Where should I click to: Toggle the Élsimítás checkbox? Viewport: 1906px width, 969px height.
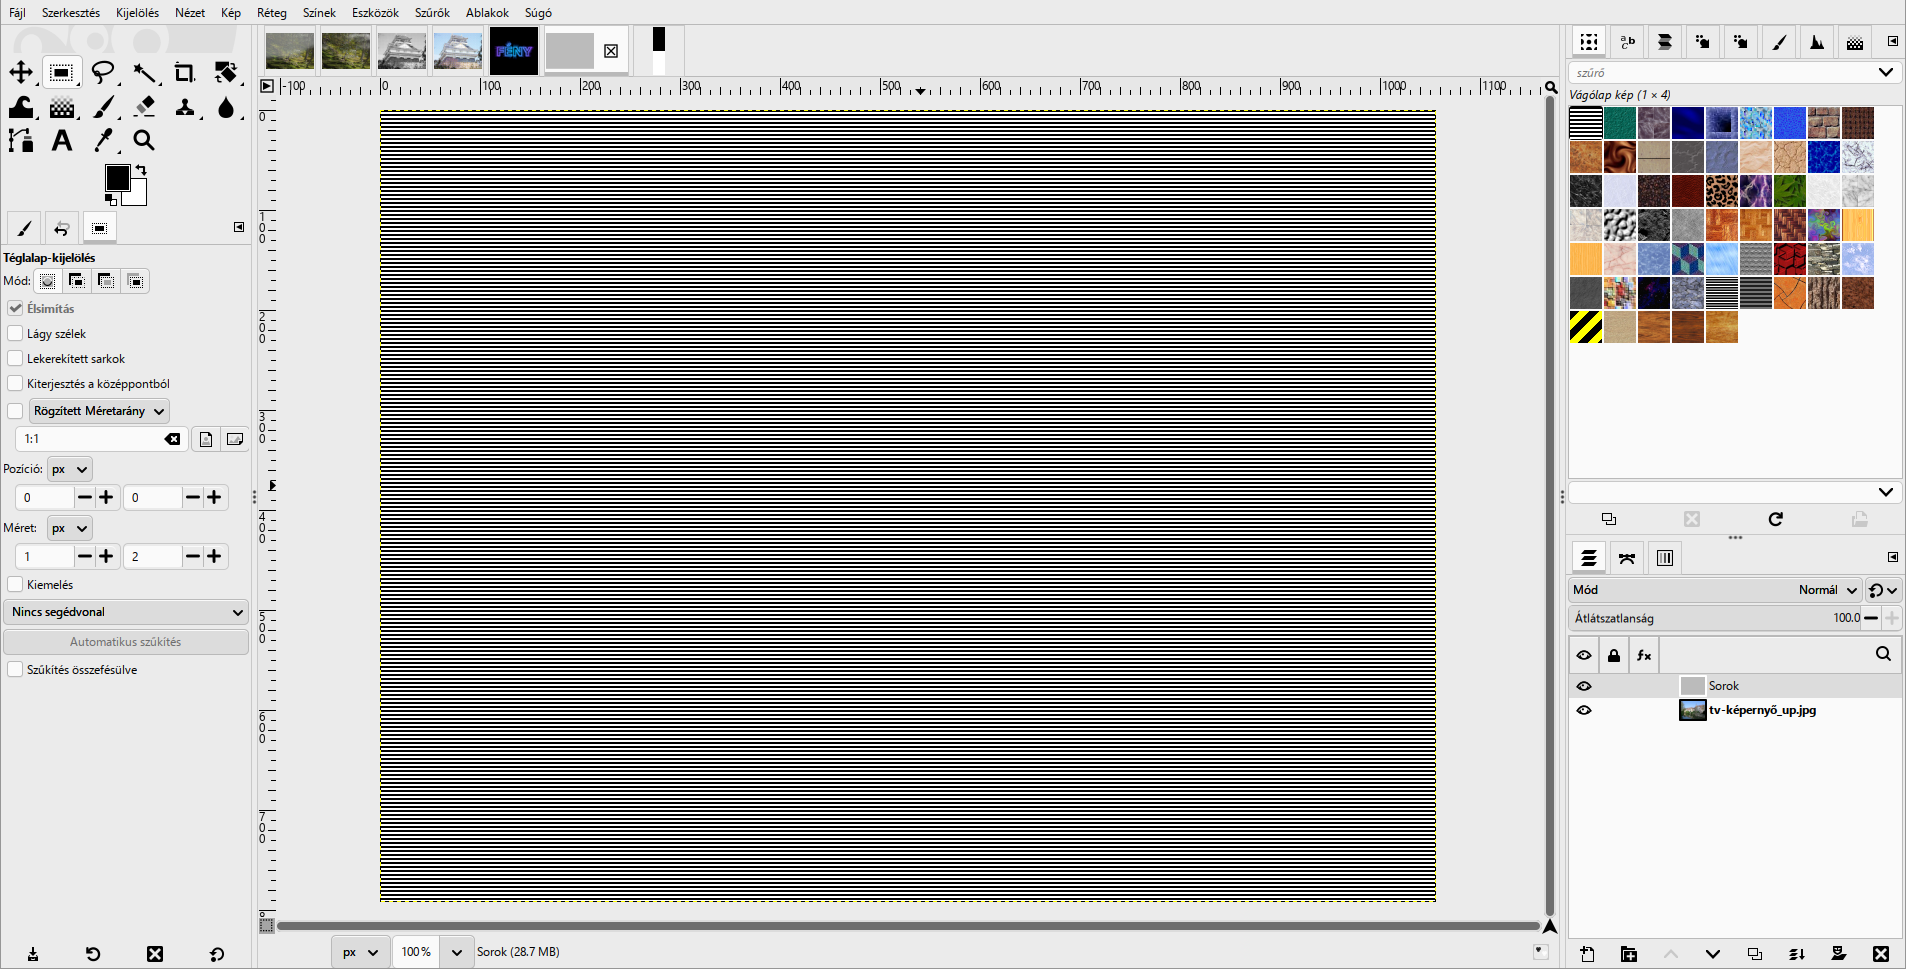tap(15, 308)
